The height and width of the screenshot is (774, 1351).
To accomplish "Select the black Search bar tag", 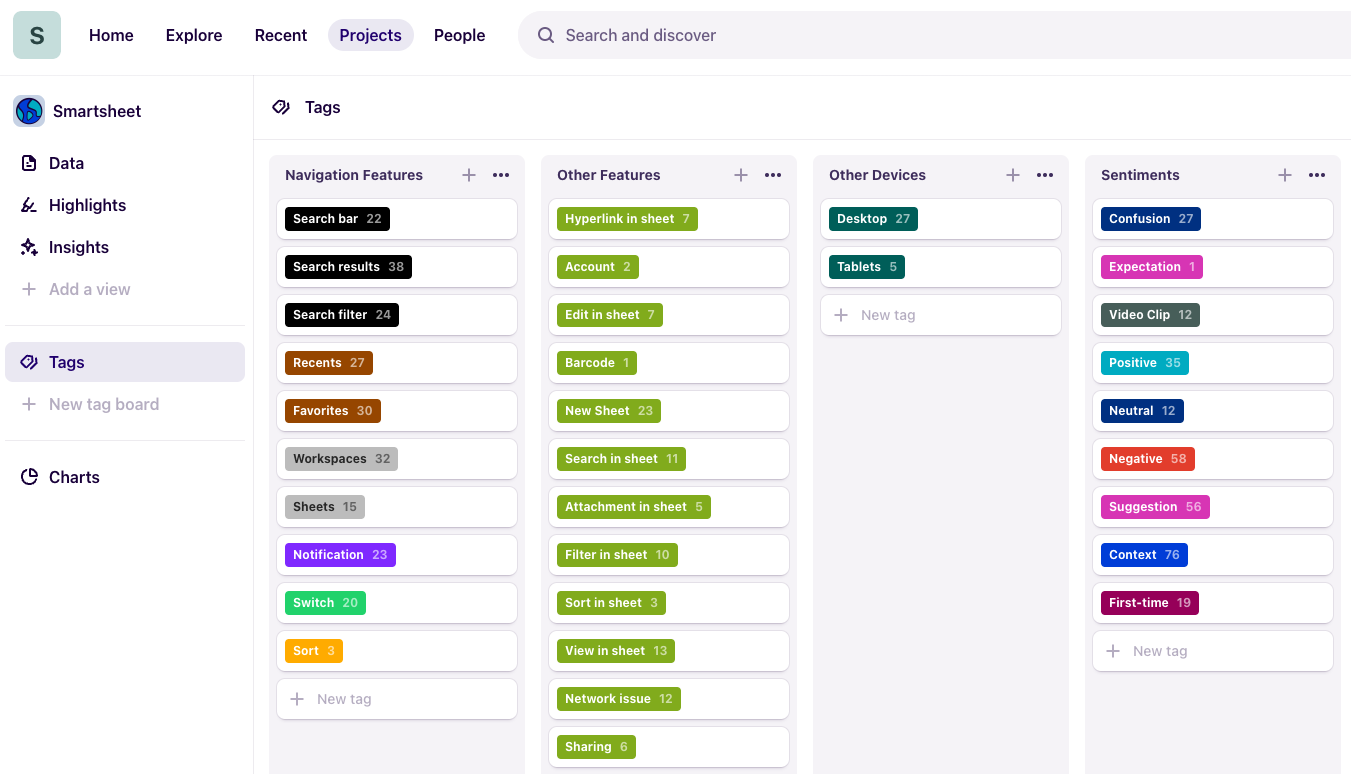I will [337, 219].
